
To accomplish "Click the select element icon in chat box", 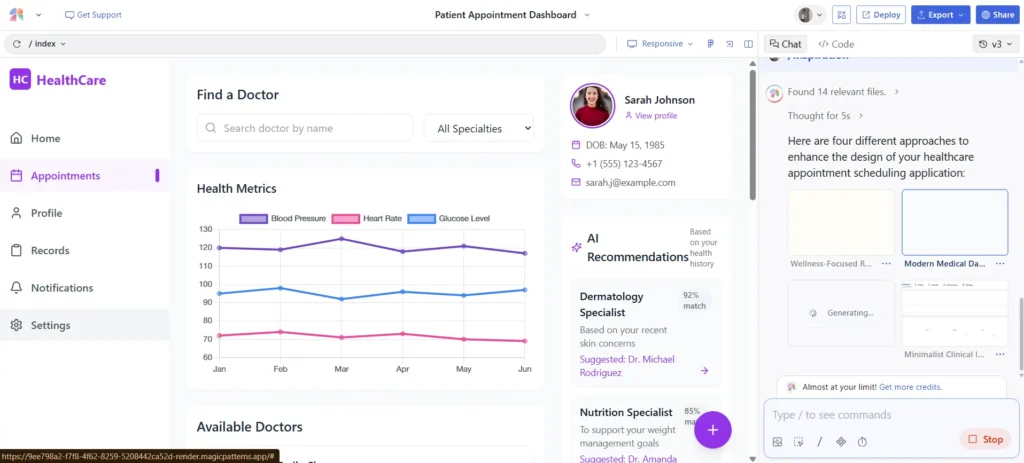I will point(798,441).
